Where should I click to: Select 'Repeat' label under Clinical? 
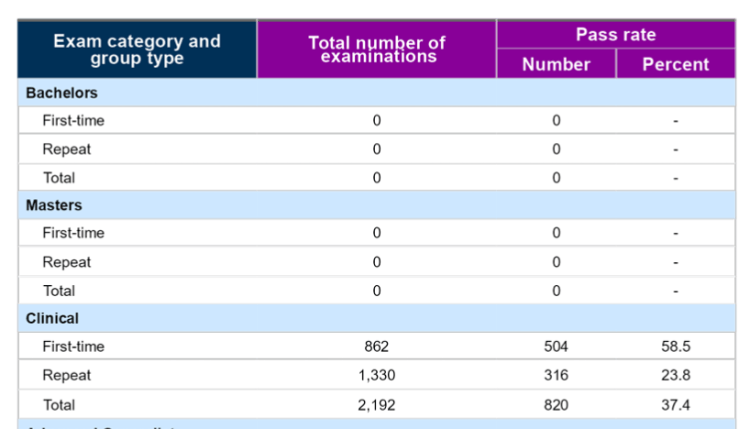(x=66, y=375)
